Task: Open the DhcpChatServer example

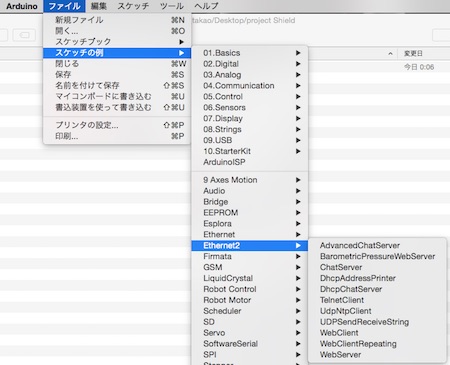Action: [x=377, y=289]
